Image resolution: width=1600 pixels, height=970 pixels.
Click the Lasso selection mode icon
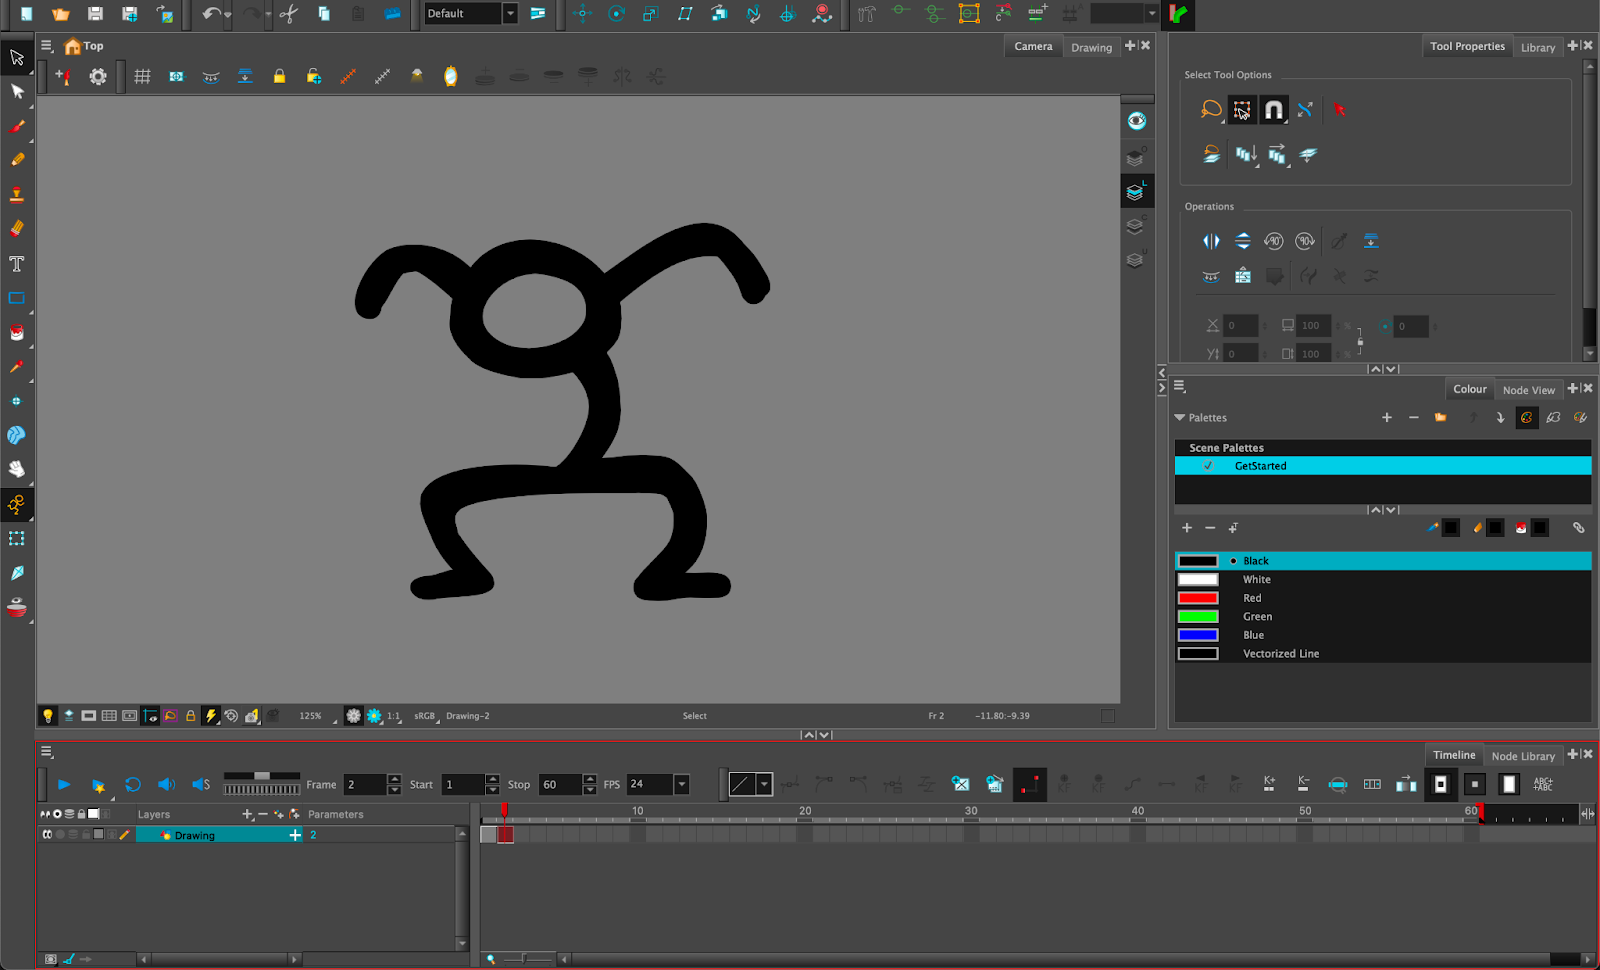[1211, 110]
